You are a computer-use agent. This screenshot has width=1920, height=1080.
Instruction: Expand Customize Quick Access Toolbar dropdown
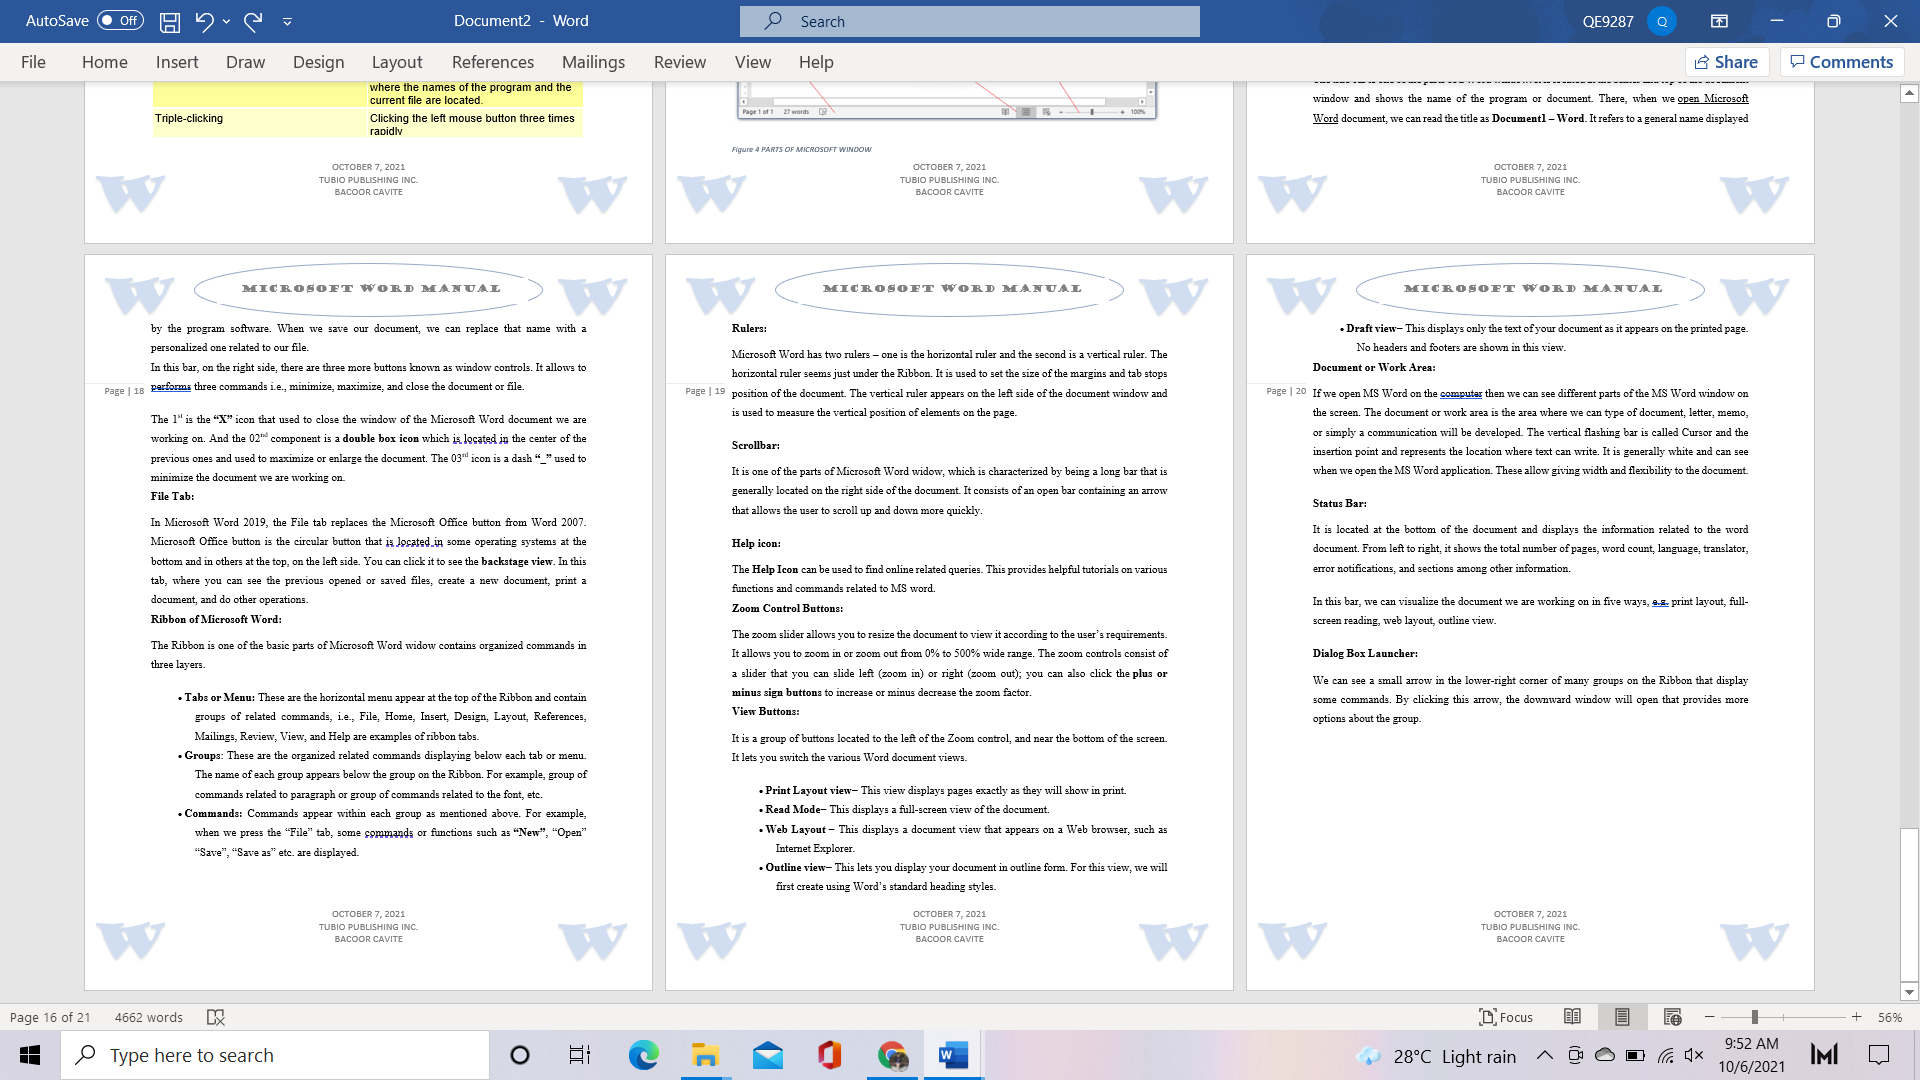[x=287, y=21]
